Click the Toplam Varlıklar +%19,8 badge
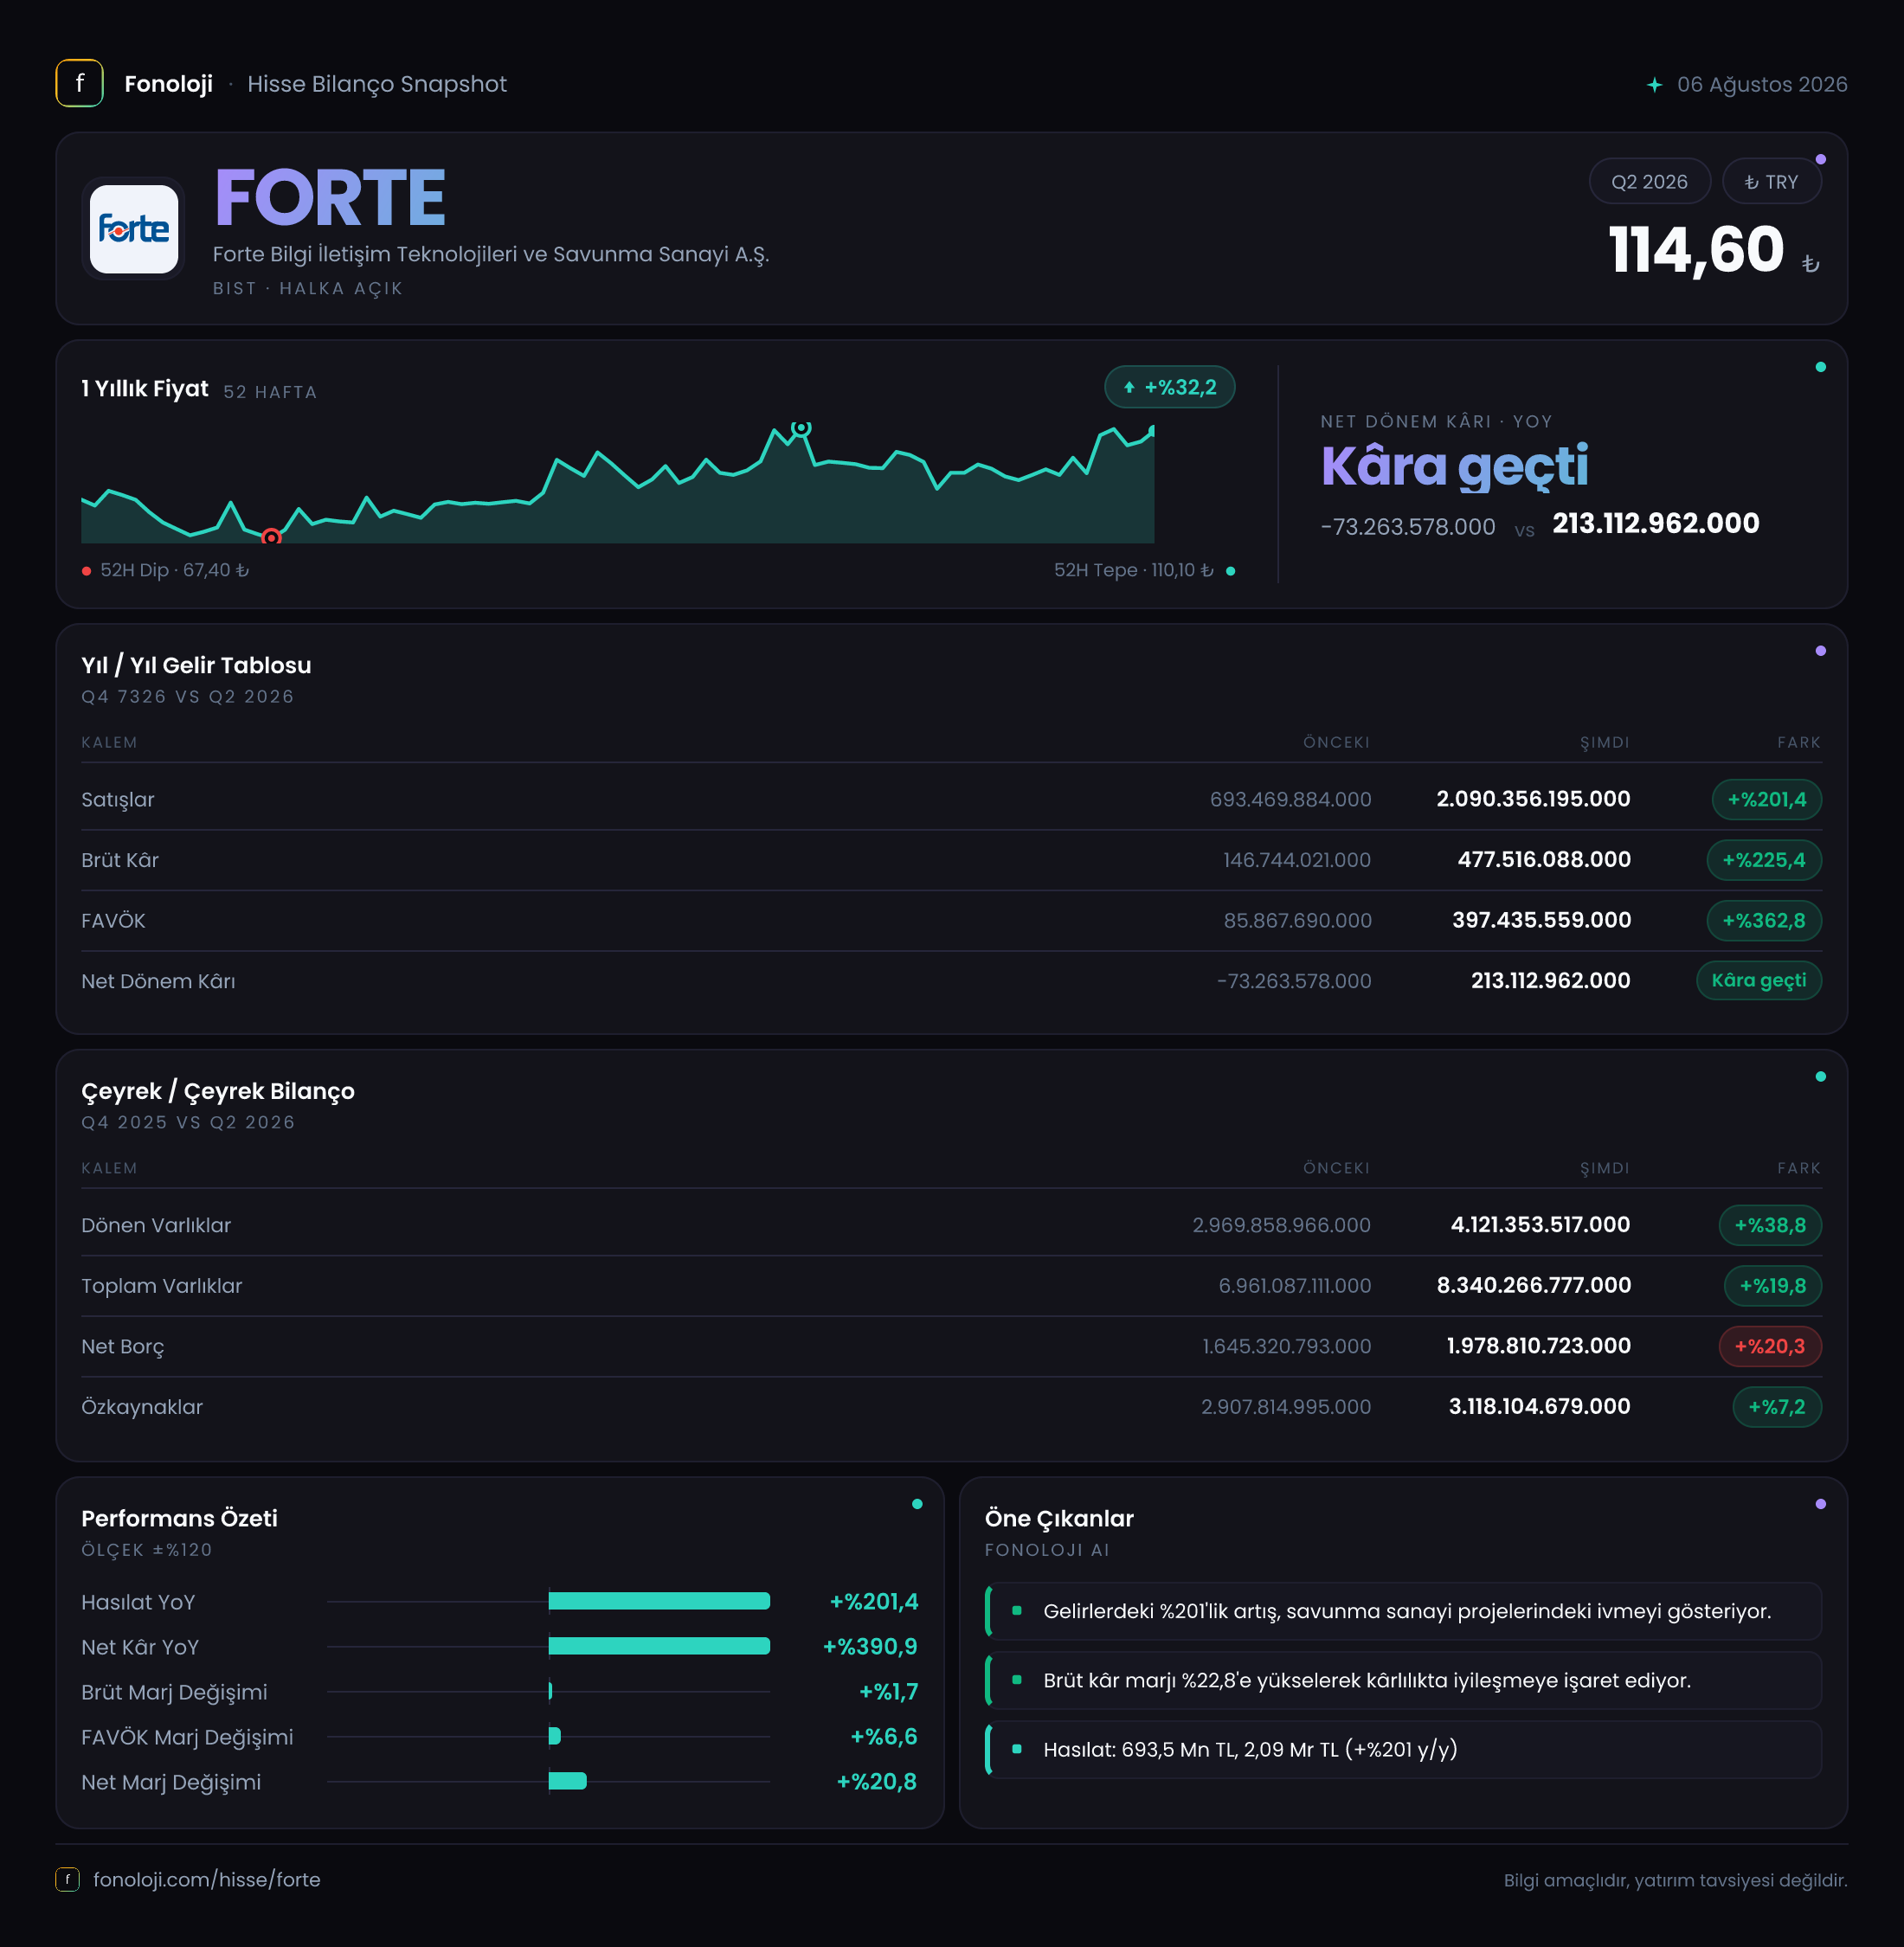The width and height of the screenshot is (1904, 1947). click(x=1772, y=1285)
